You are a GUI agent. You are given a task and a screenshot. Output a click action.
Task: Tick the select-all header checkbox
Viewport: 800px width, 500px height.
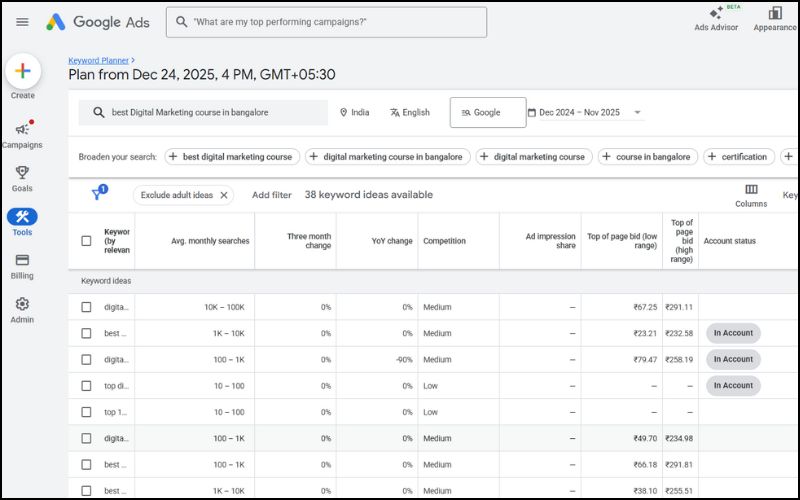click(86, 241)
